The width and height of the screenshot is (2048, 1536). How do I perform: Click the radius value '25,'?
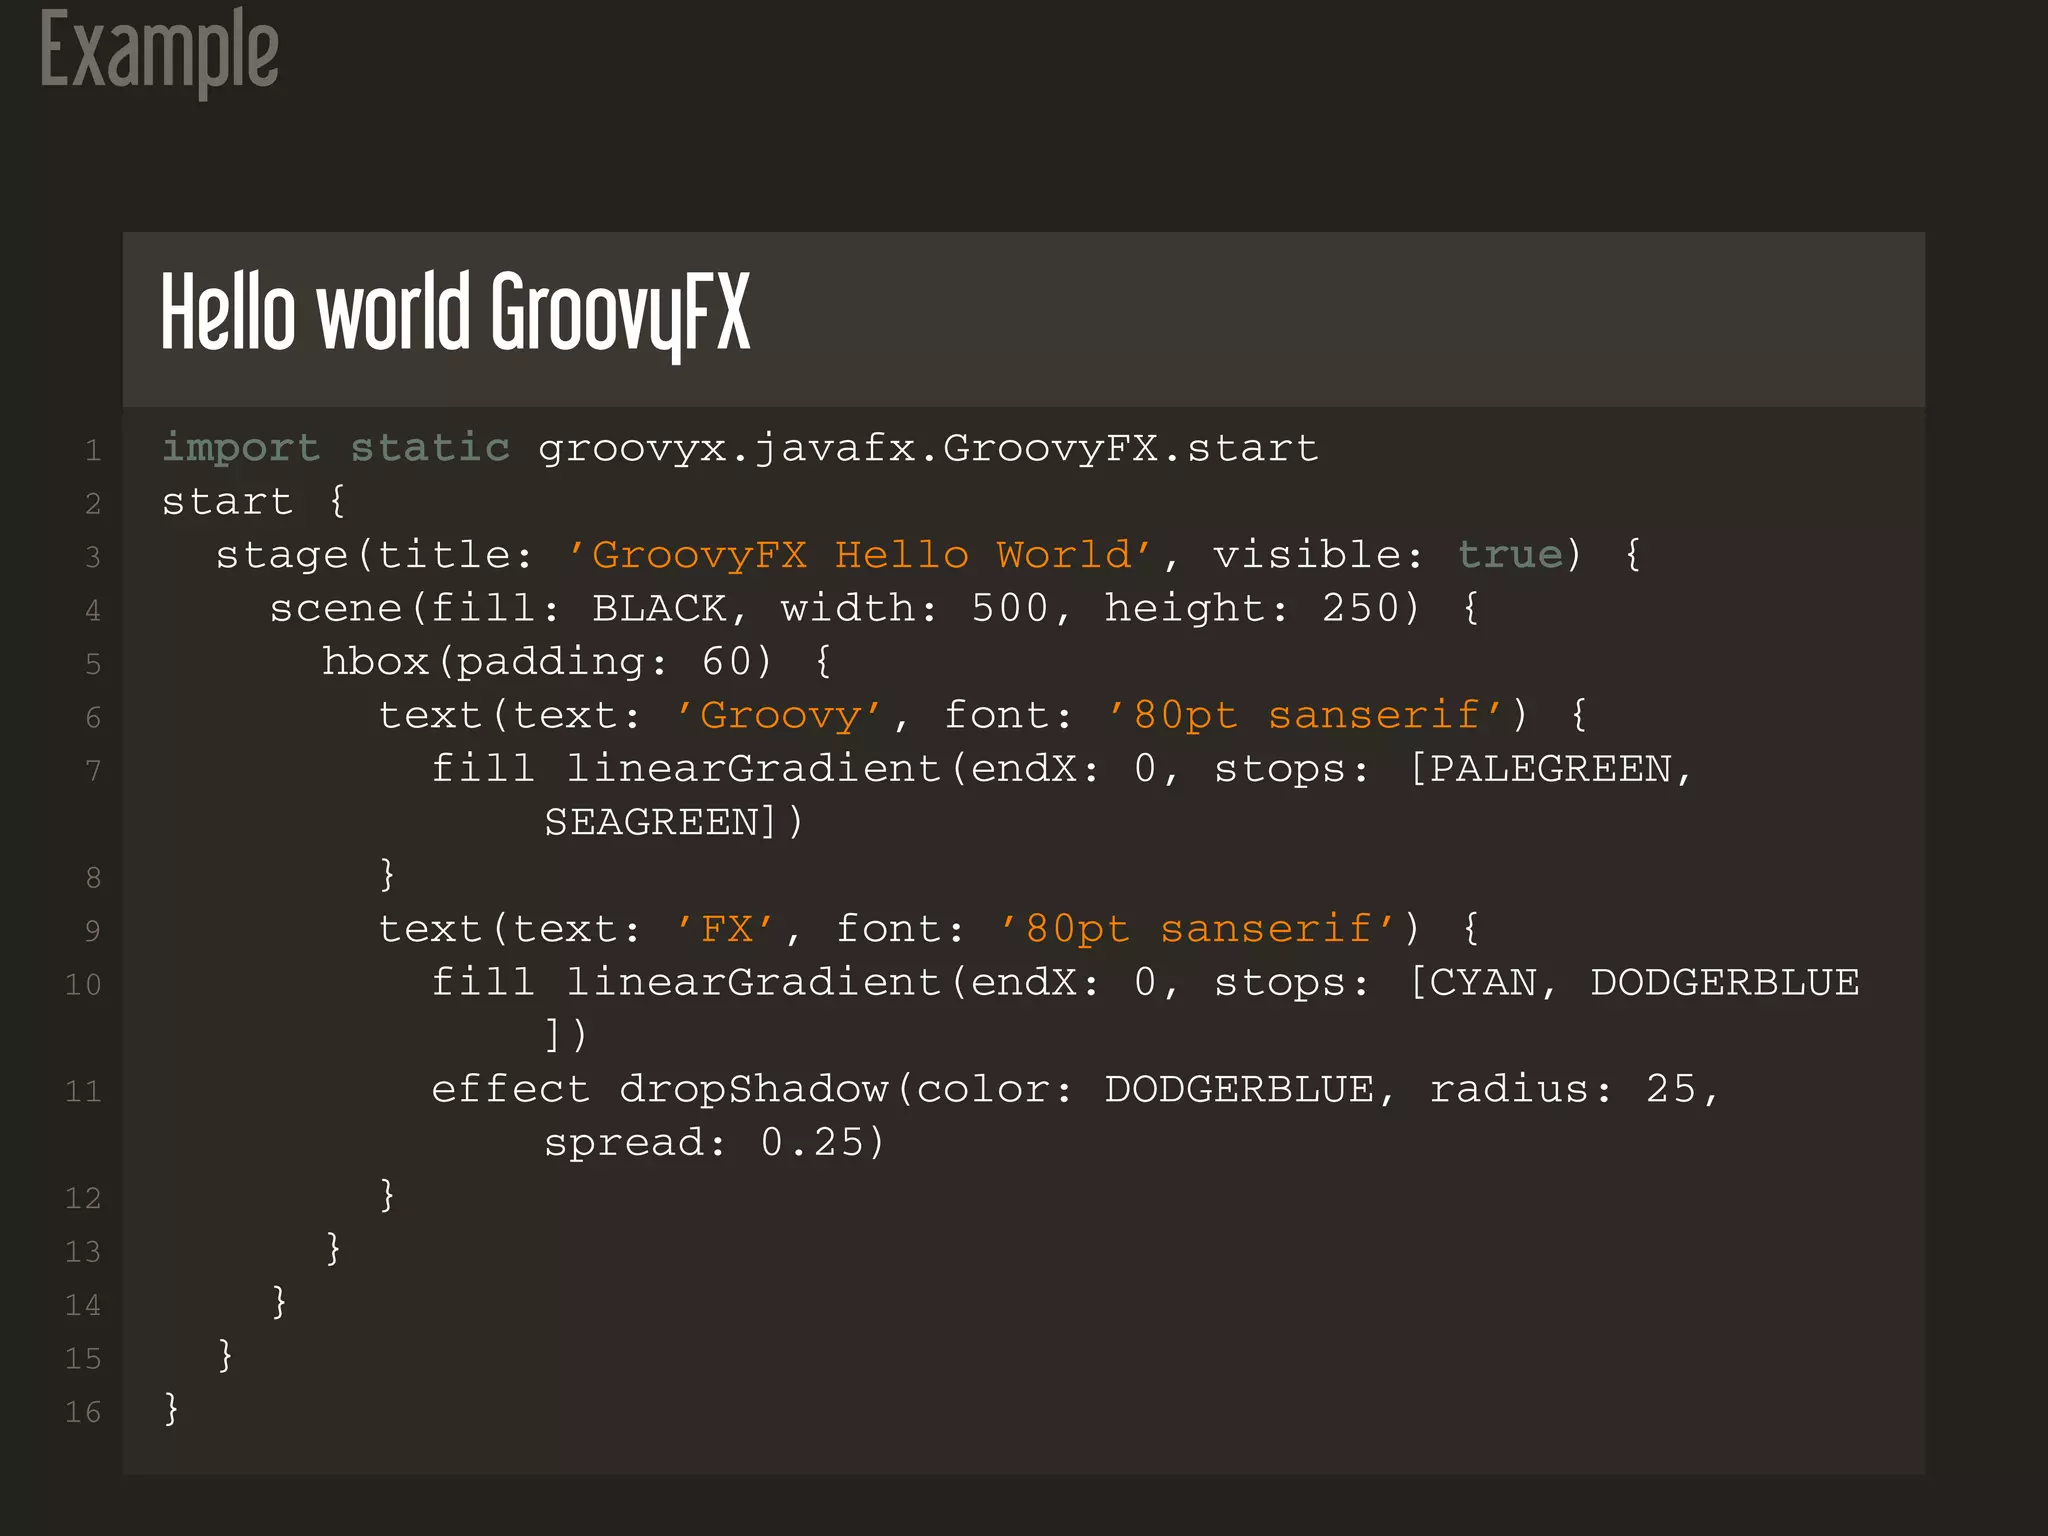click(1683, 1089)
